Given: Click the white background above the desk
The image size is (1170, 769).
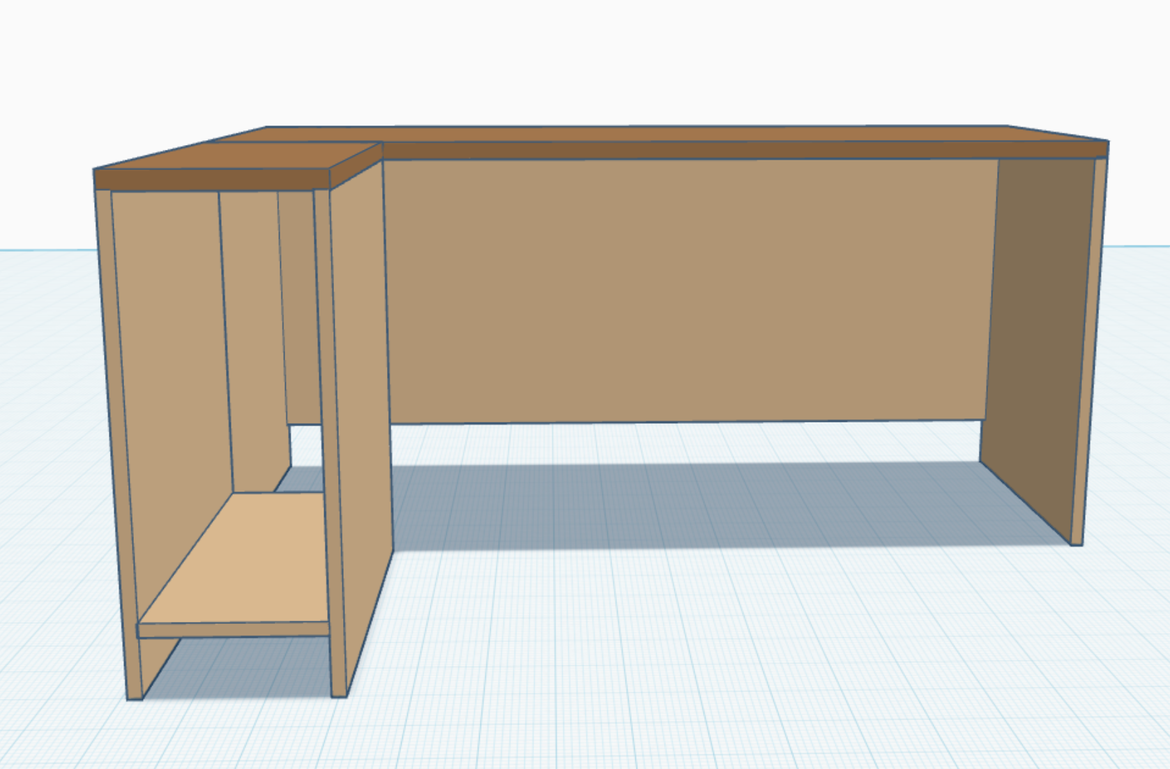Looking at the screenshot, I should point(600,60).
